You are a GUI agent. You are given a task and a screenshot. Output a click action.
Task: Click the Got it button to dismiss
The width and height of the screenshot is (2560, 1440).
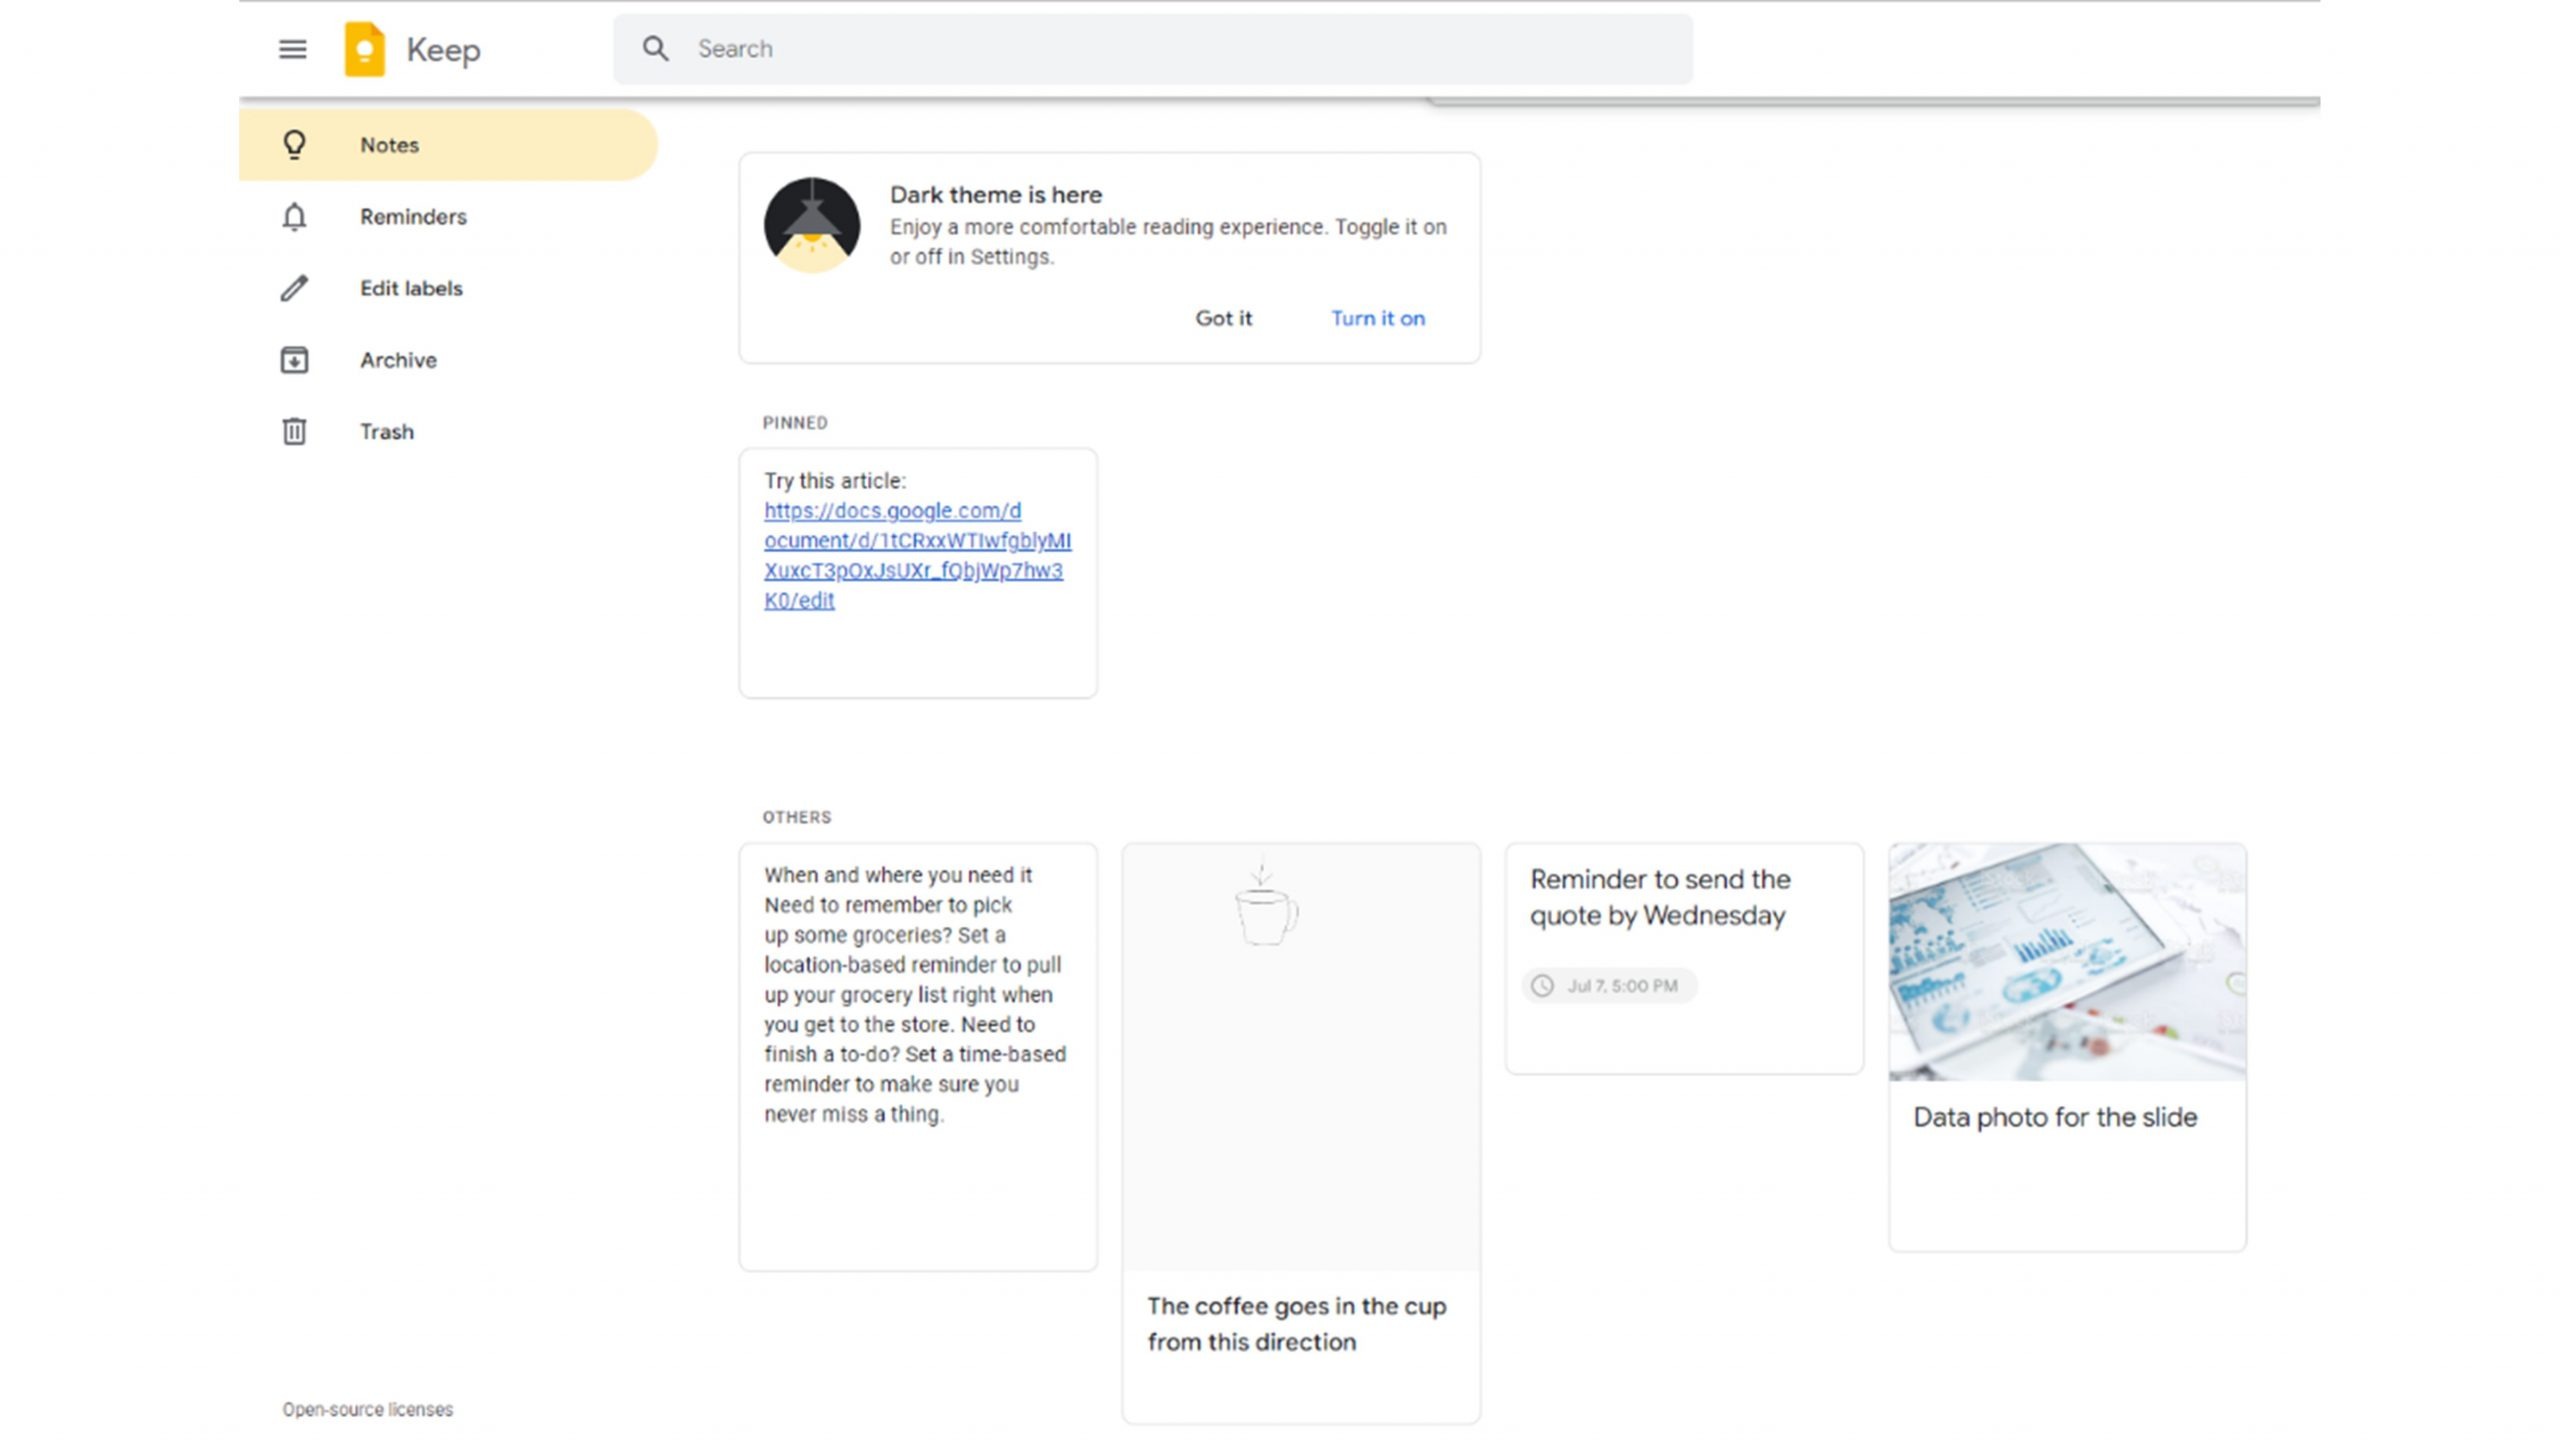pos(1224,316)
